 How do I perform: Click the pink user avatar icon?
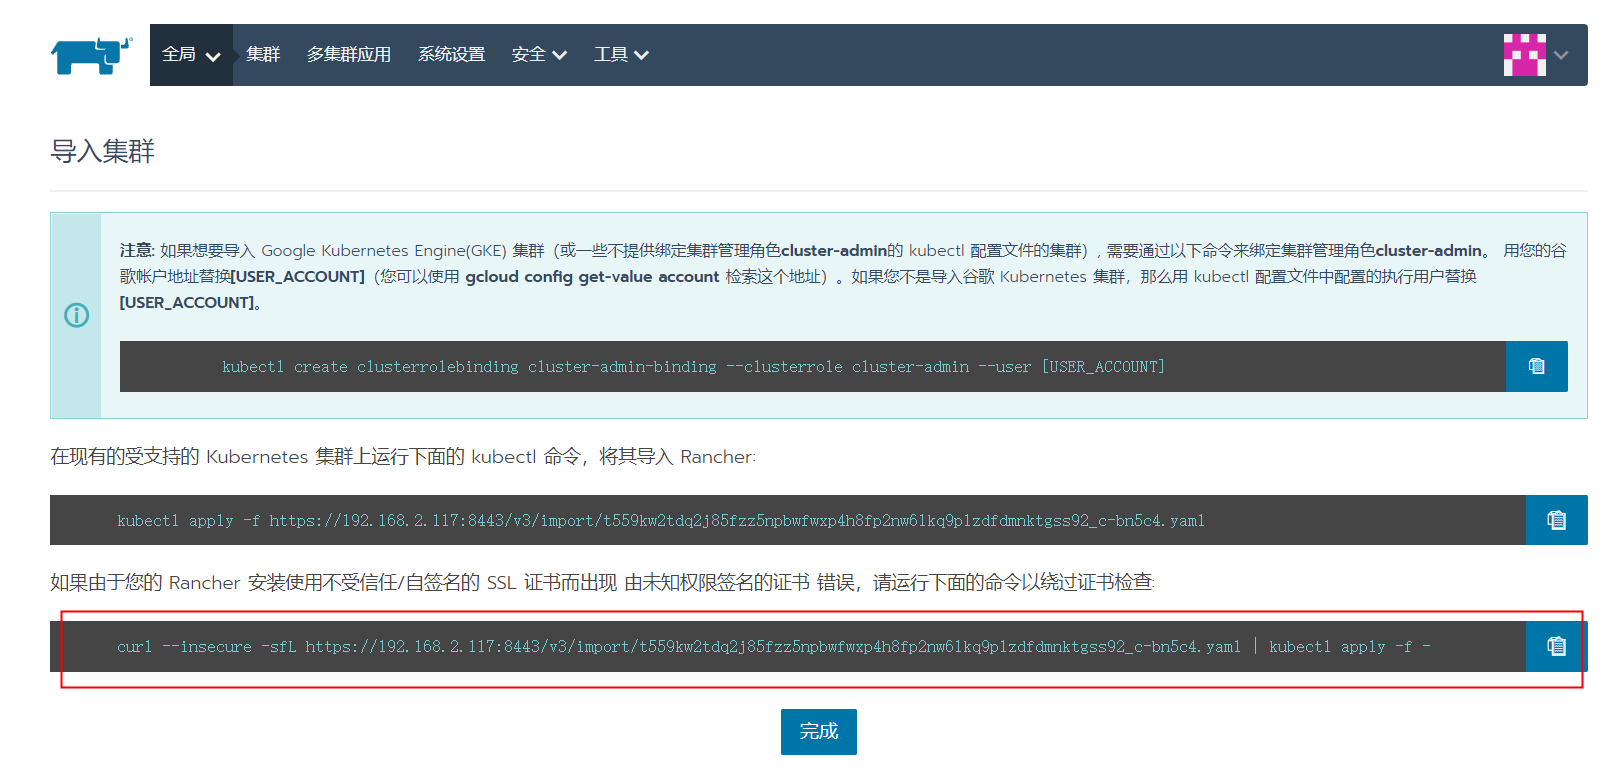tap(1525, 55)
